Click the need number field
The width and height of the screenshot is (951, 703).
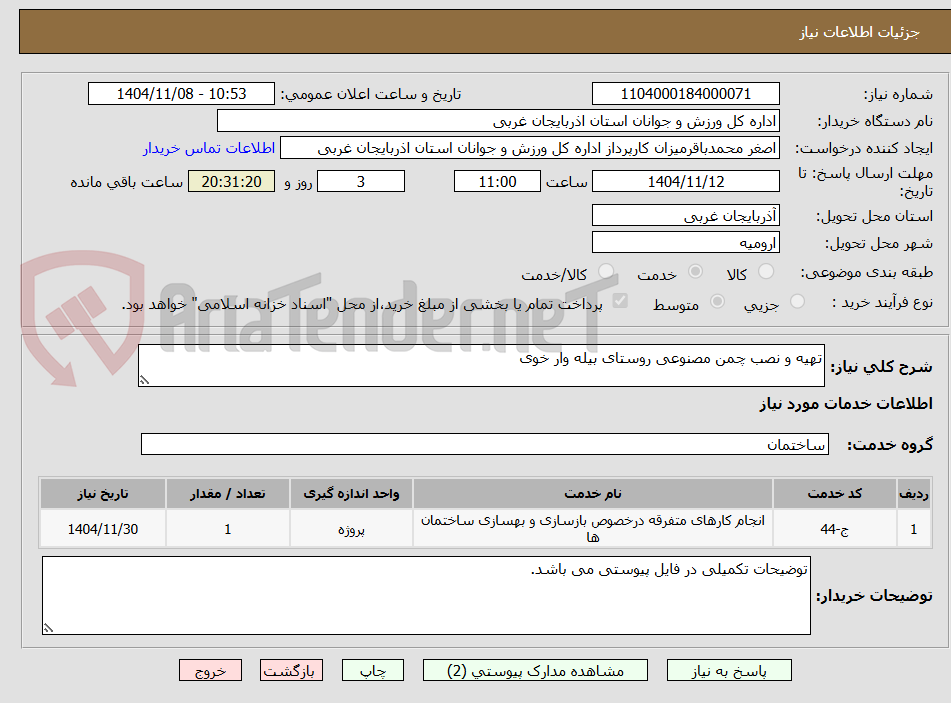coord(685,94)
